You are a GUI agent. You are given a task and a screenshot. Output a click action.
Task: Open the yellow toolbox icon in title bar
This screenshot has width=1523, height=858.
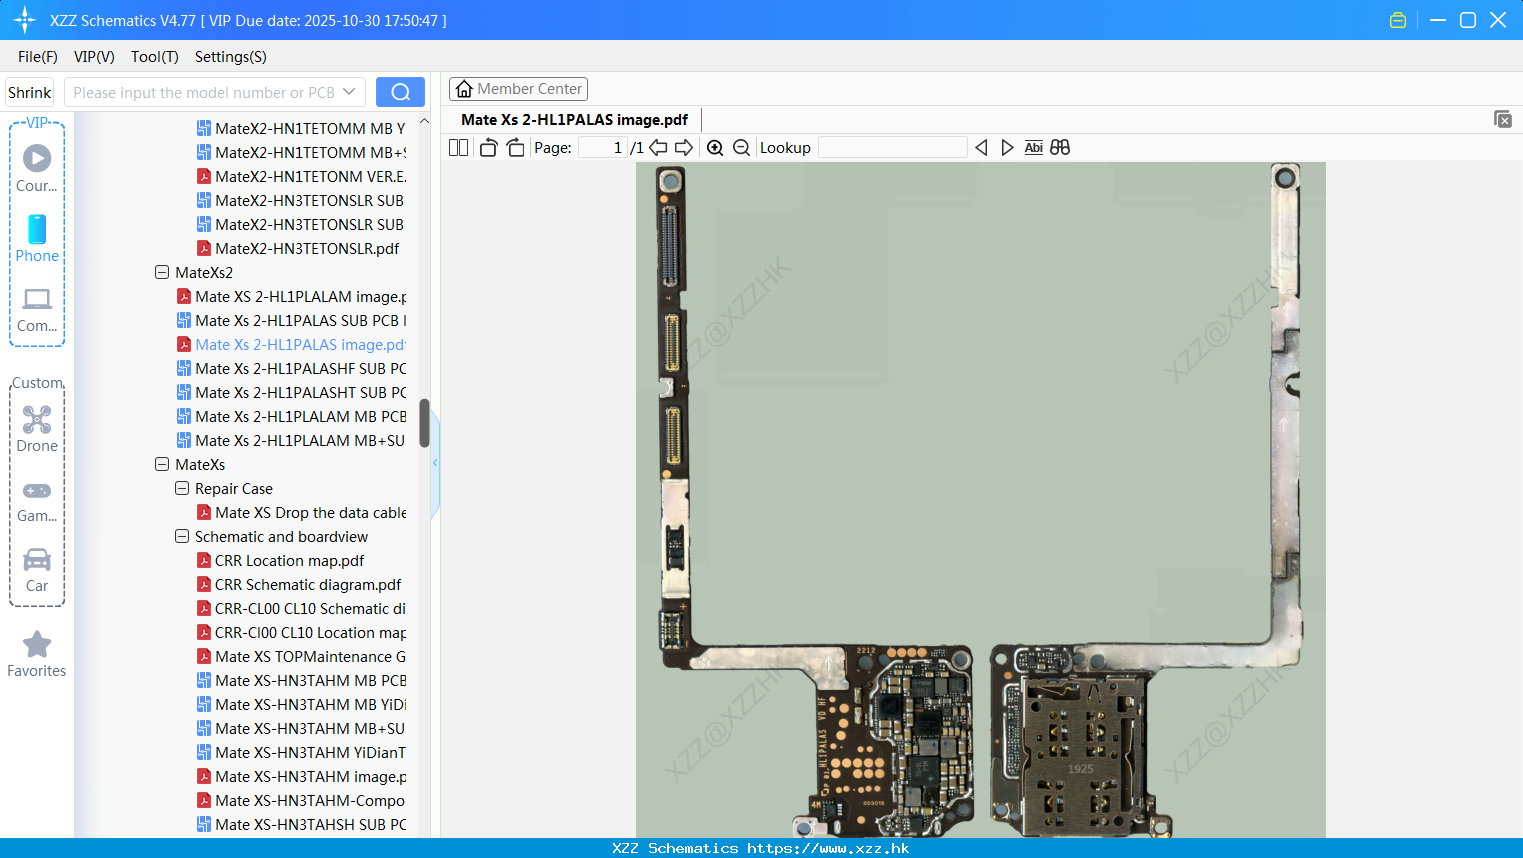[1398, 20]
